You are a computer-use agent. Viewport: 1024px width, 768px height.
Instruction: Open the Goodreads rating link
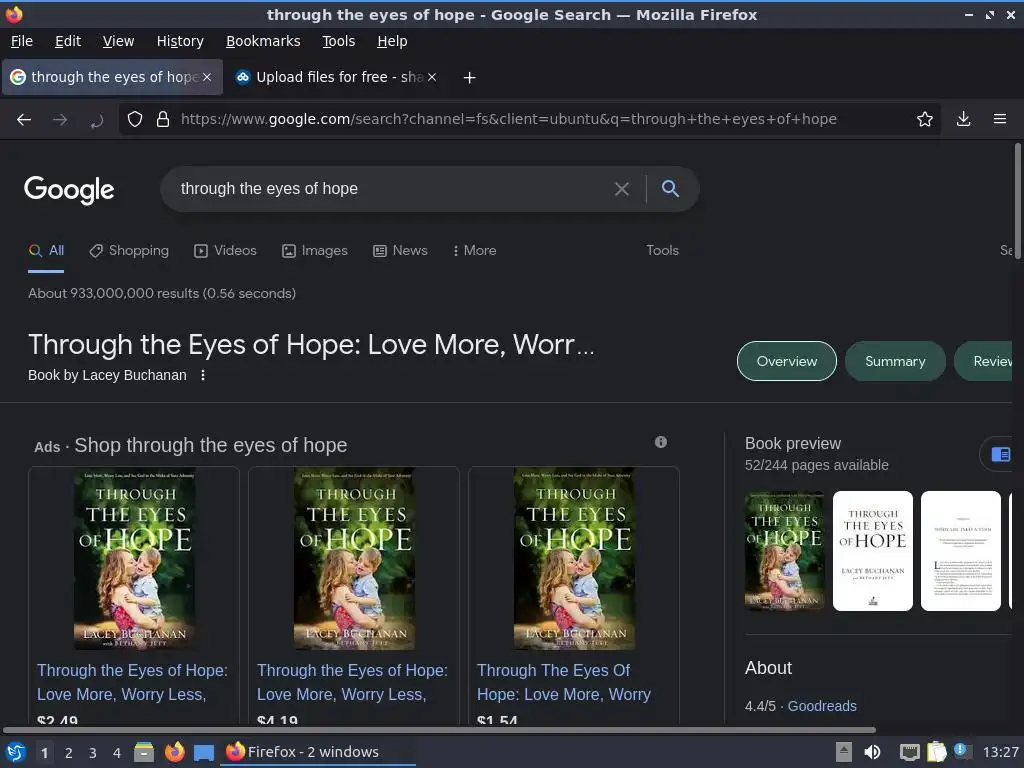pyautogui.click(x=822, y=706)
